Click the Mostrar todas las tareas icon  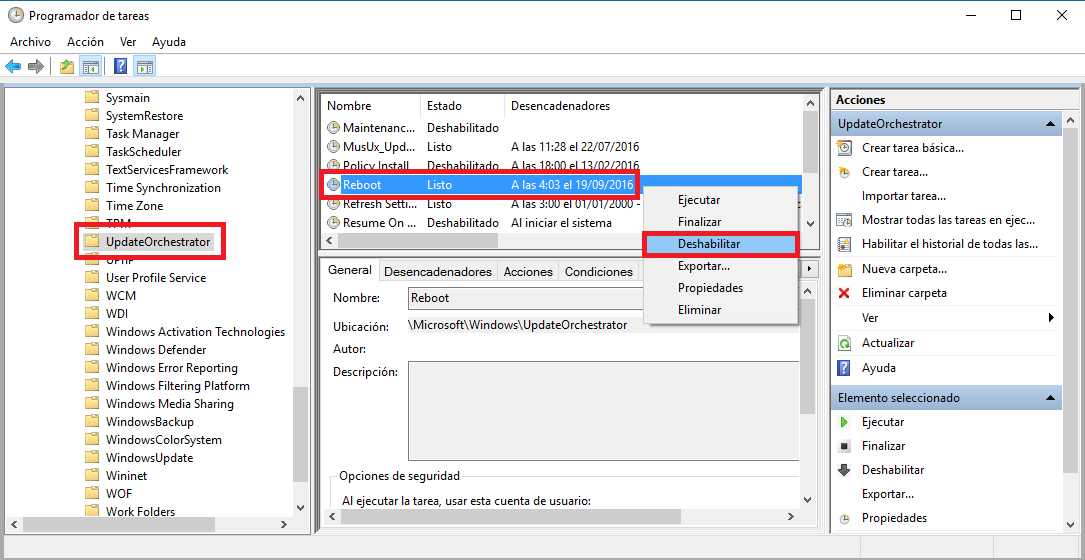(844, 220)
